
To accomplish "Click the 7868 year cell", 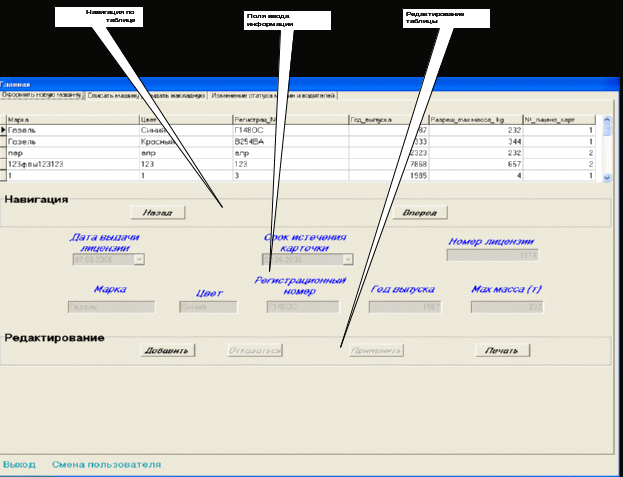I will coord(389,164).
